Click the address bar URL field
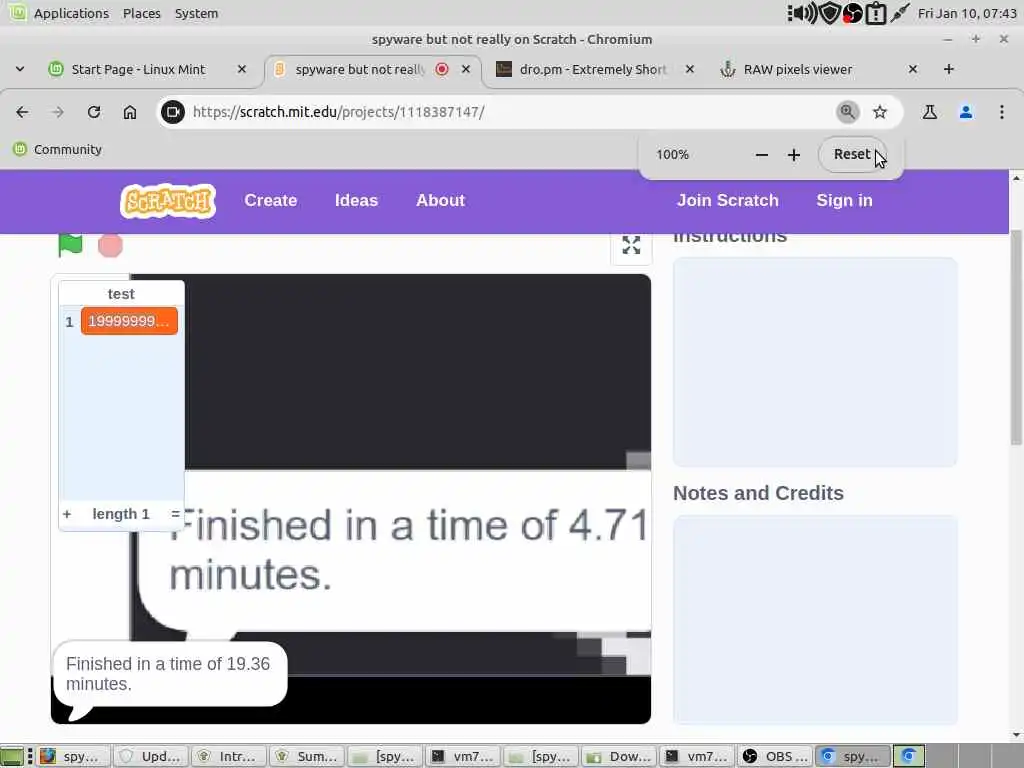This screenshot has width=1024, height=768. pos(509,112)
